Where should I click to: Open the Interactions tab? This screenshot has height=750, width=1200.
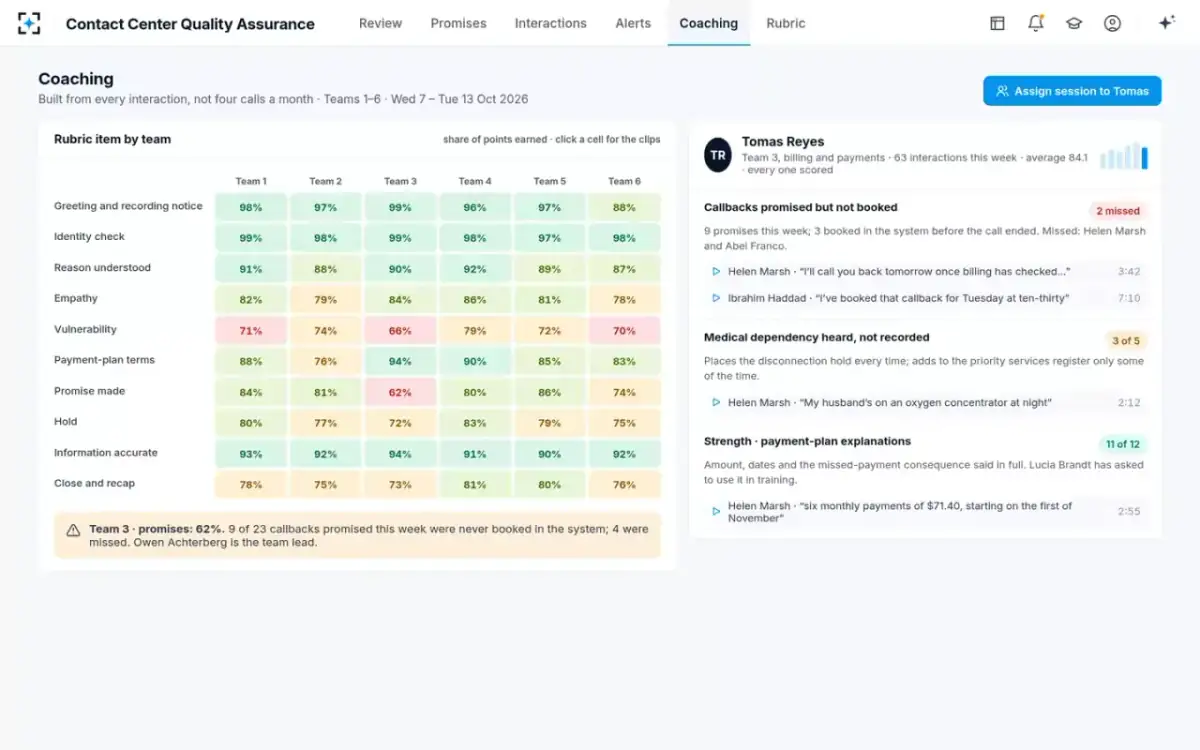click(551, 23)
